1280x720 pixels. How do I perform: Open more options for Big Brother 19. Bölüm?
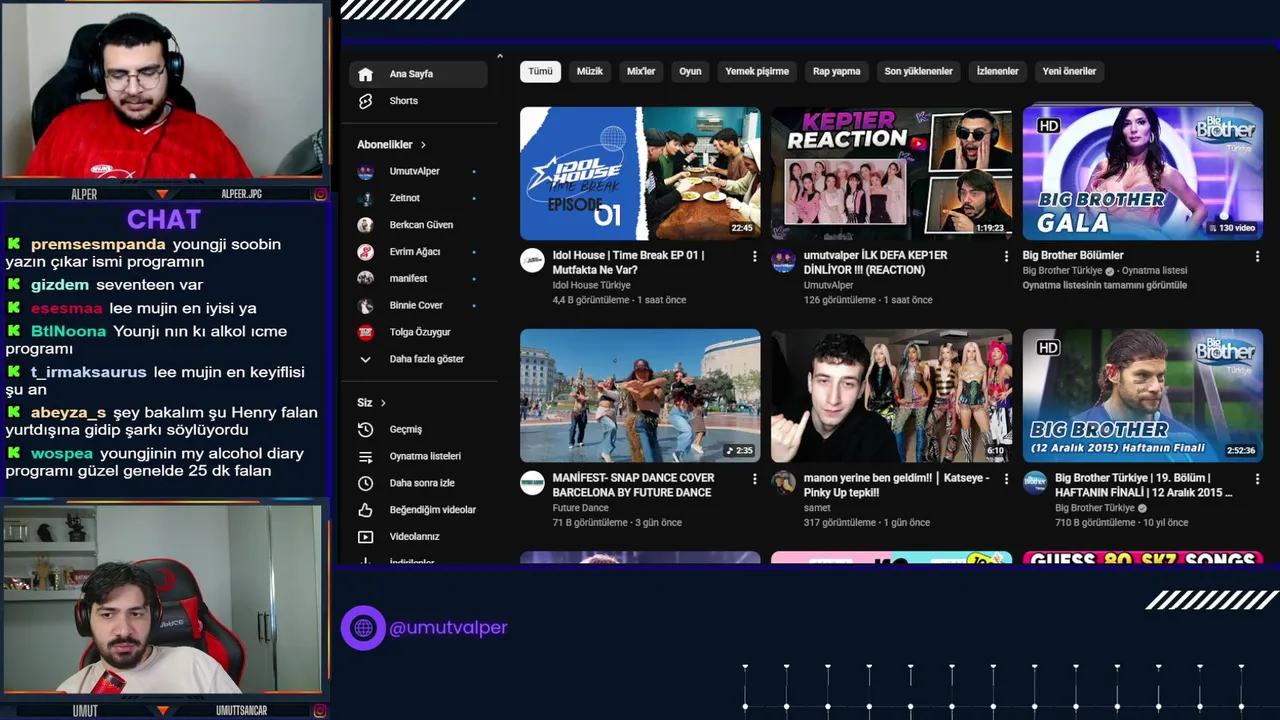1257,480
